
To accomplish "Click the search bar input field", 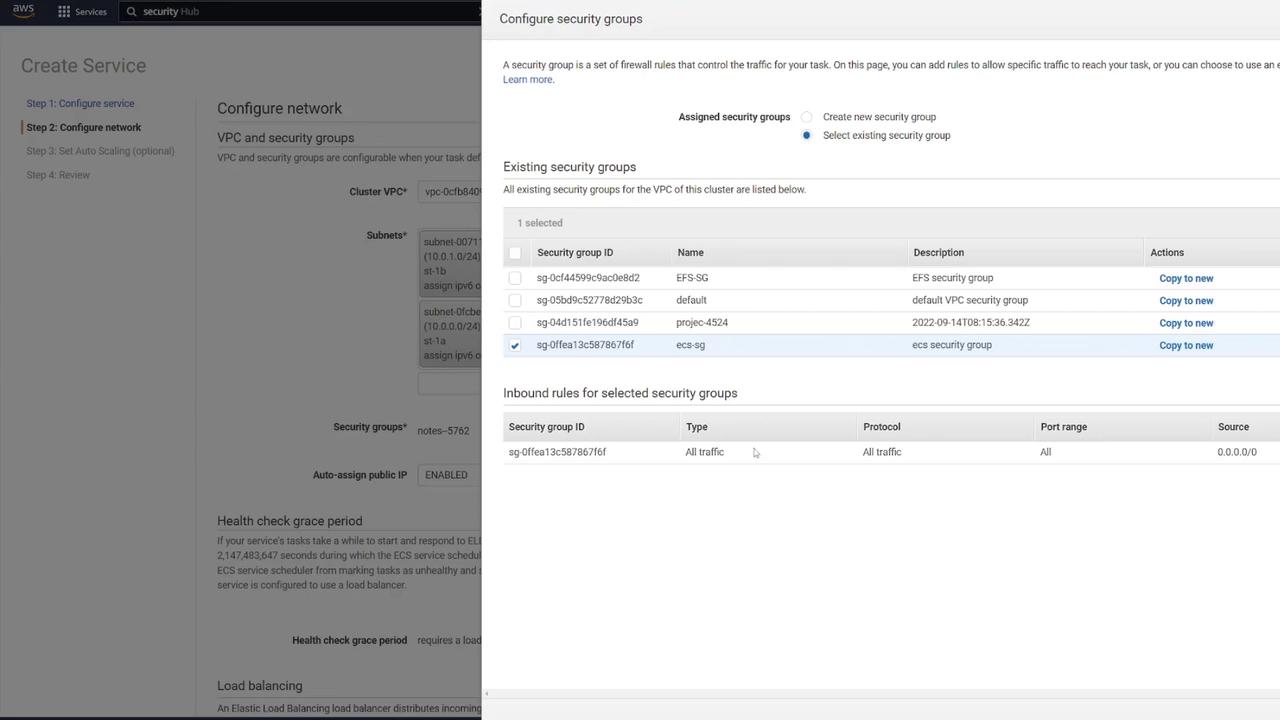I will [x=300, y=12].
